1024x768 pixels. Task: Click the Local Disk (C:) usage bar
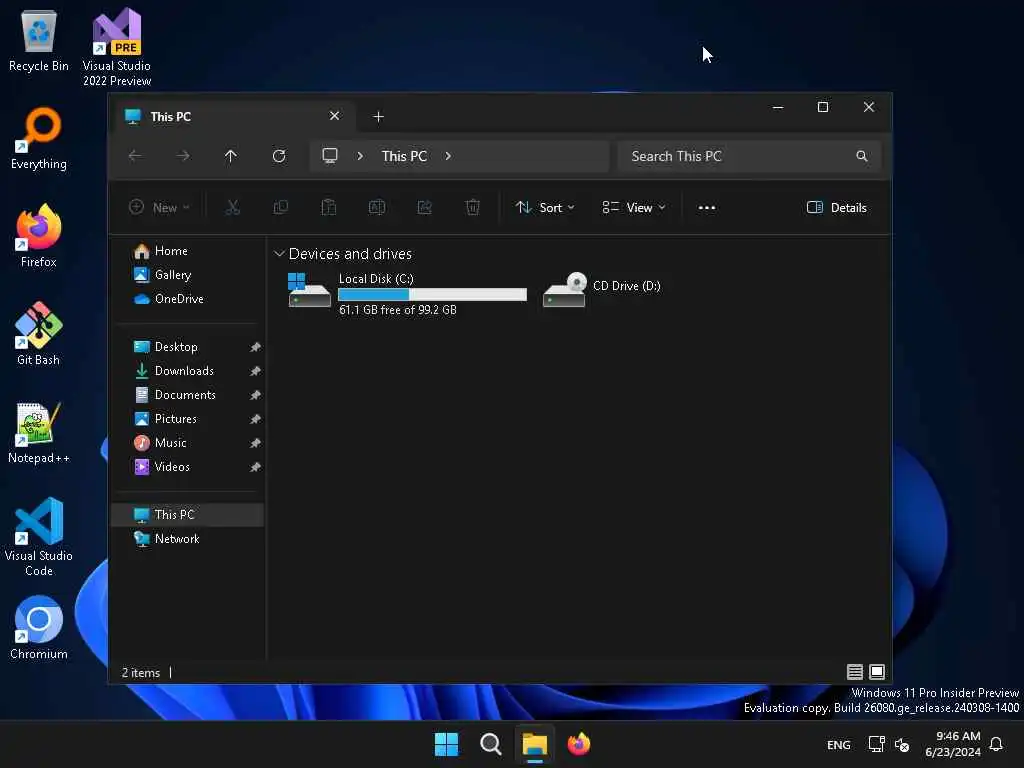pyautogui.click(x=432, y=295)
